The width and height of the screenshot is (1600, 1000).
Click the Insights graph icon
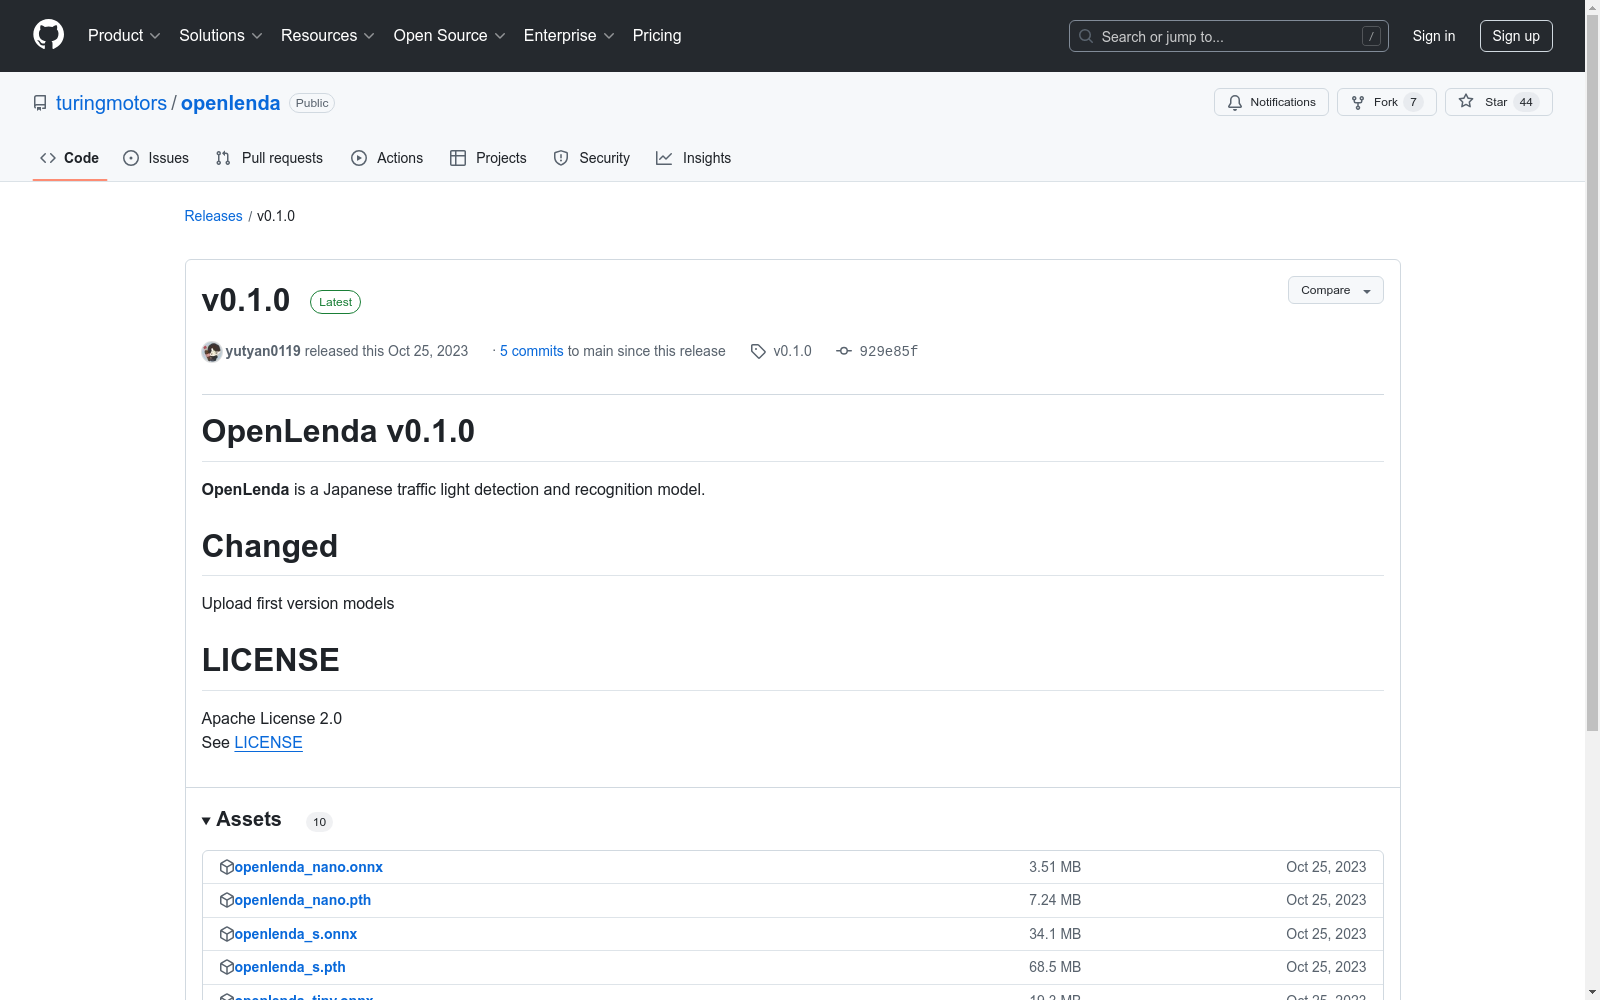664,158
